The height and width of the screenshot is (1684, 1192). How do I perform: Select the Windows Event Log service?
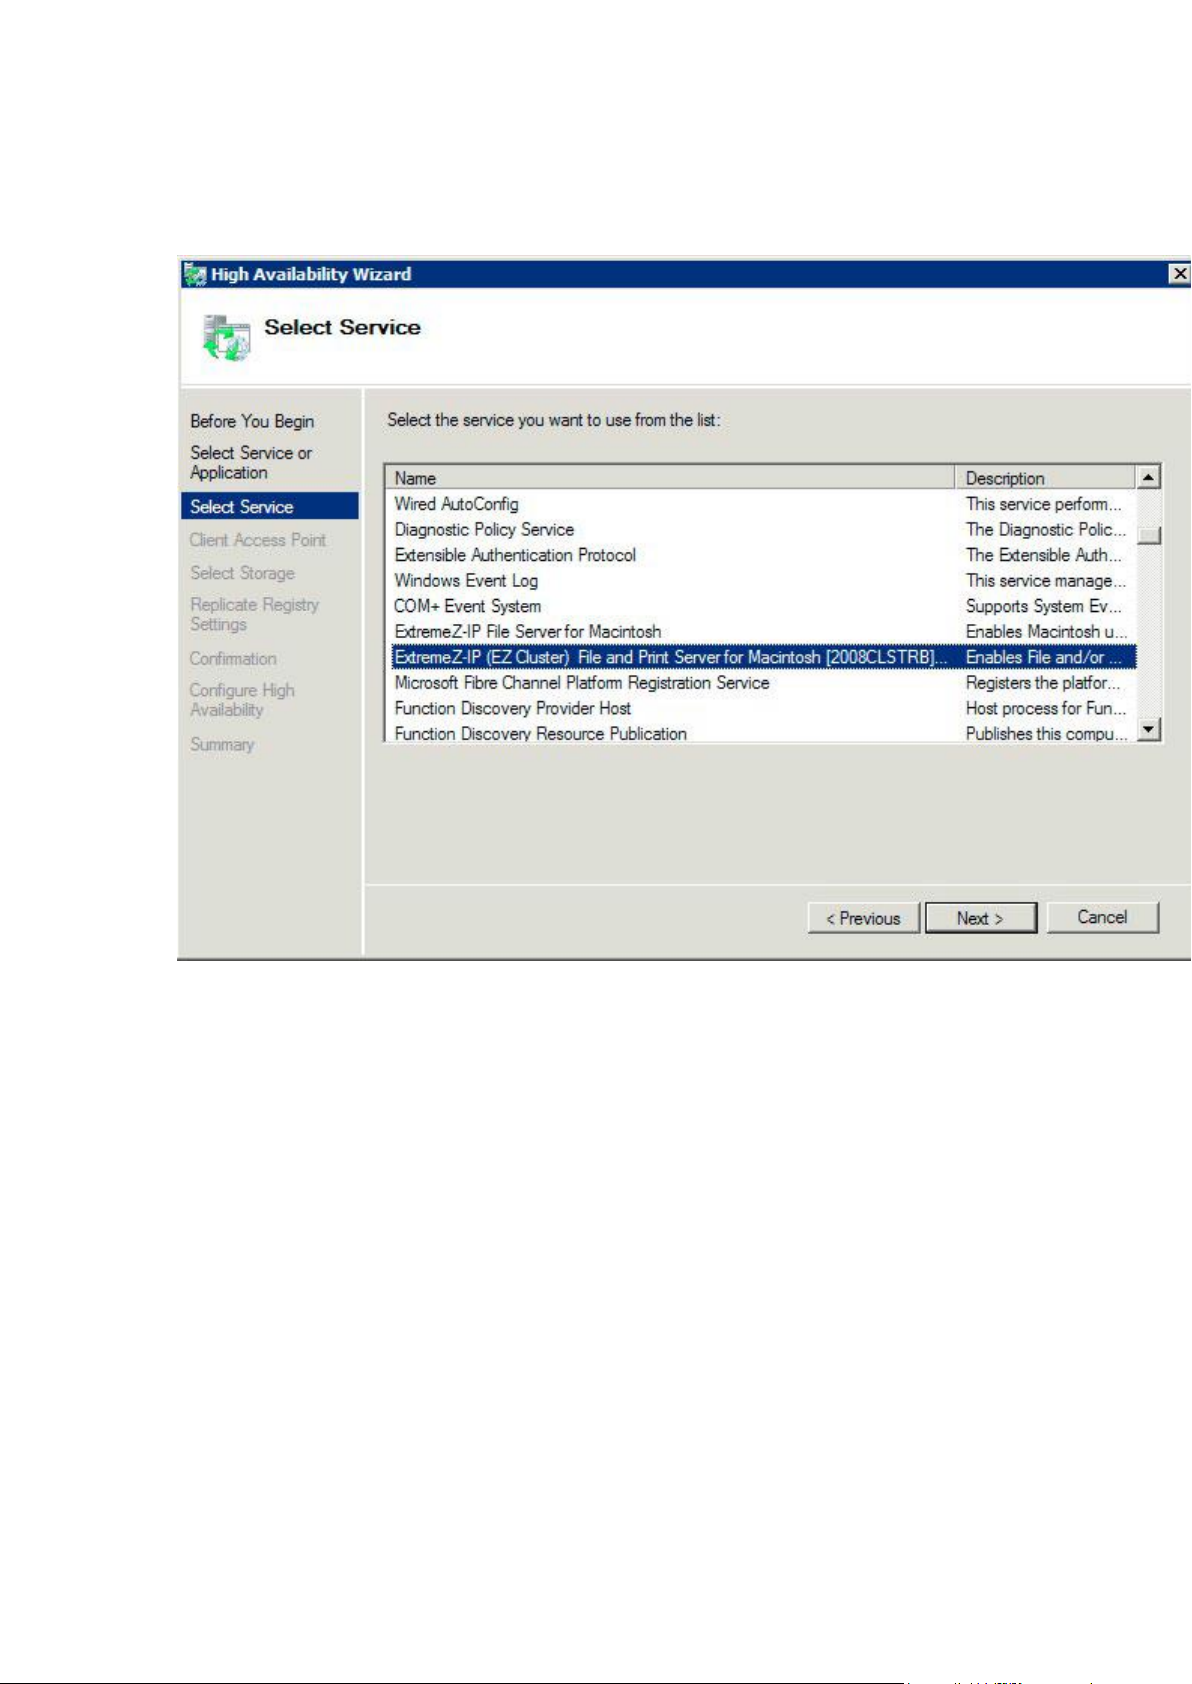(x=466, y=581)
